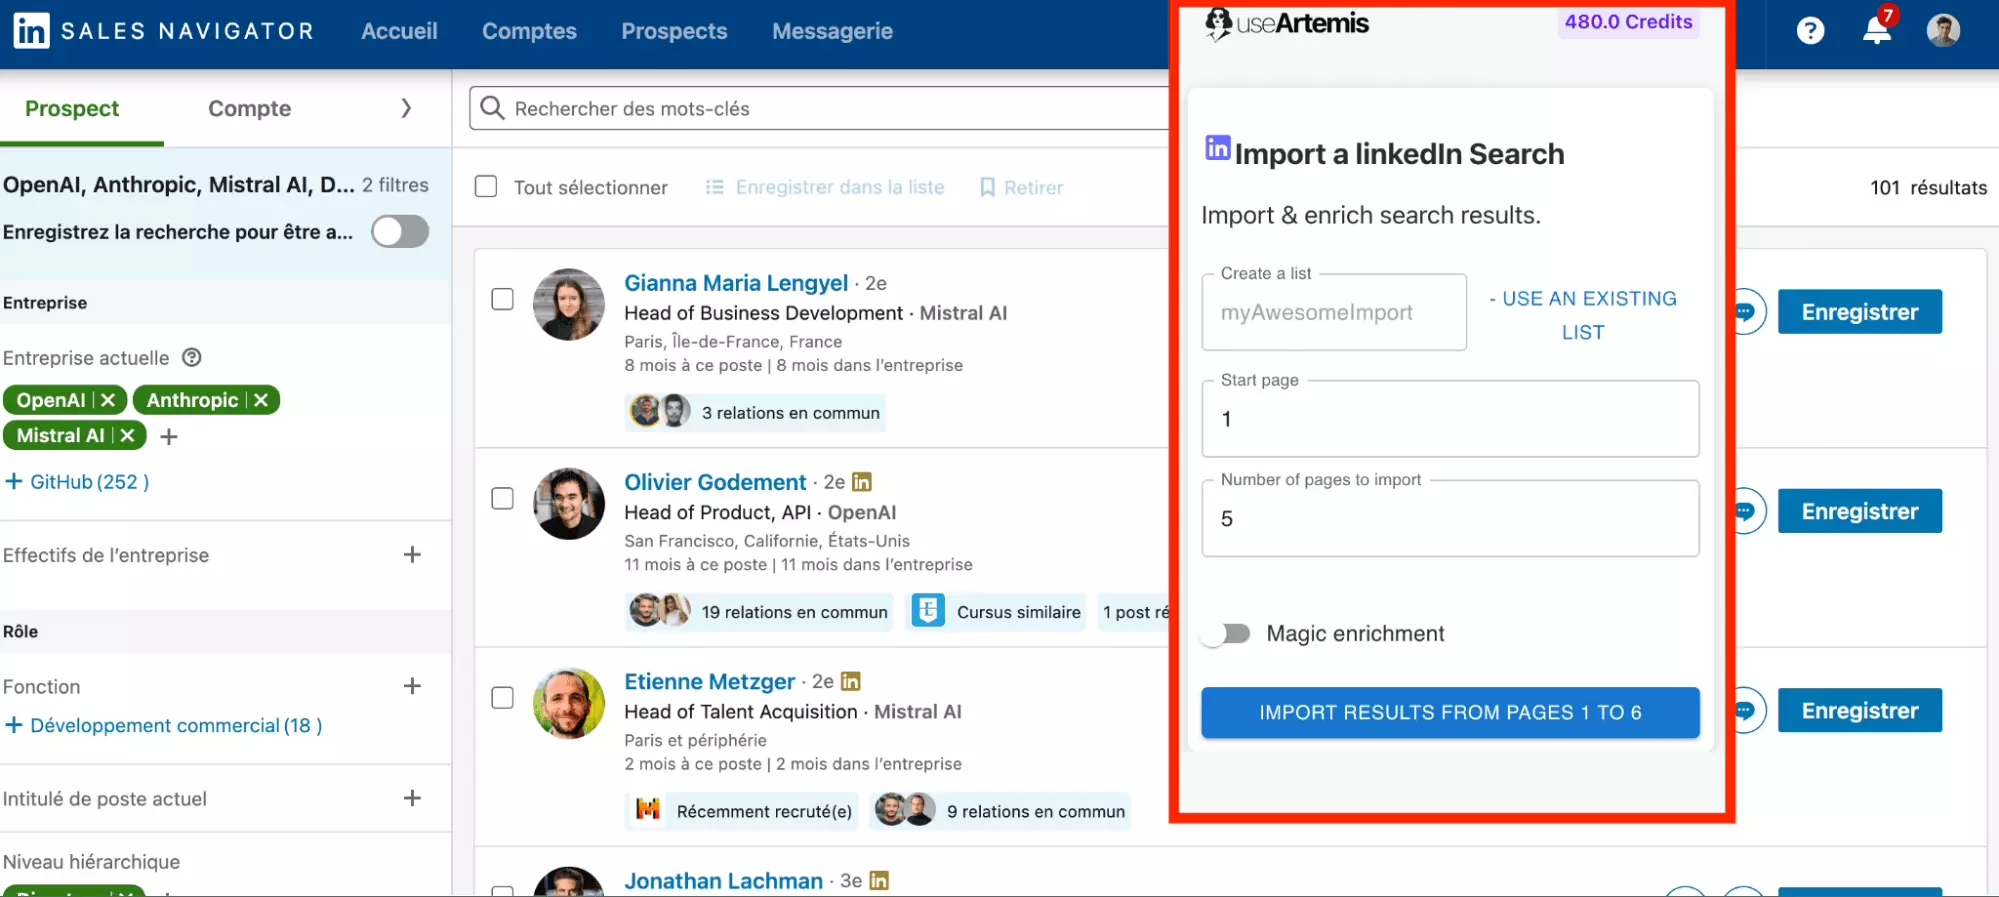The image size is (1999, 897).
Task: Open Comptes in top navigation
Action: coord(529,31)
